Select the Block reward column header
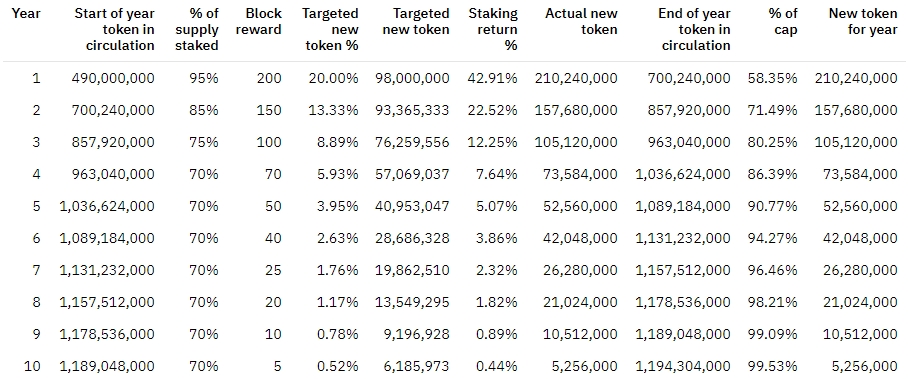908x379 pixels. pos(259,21)
